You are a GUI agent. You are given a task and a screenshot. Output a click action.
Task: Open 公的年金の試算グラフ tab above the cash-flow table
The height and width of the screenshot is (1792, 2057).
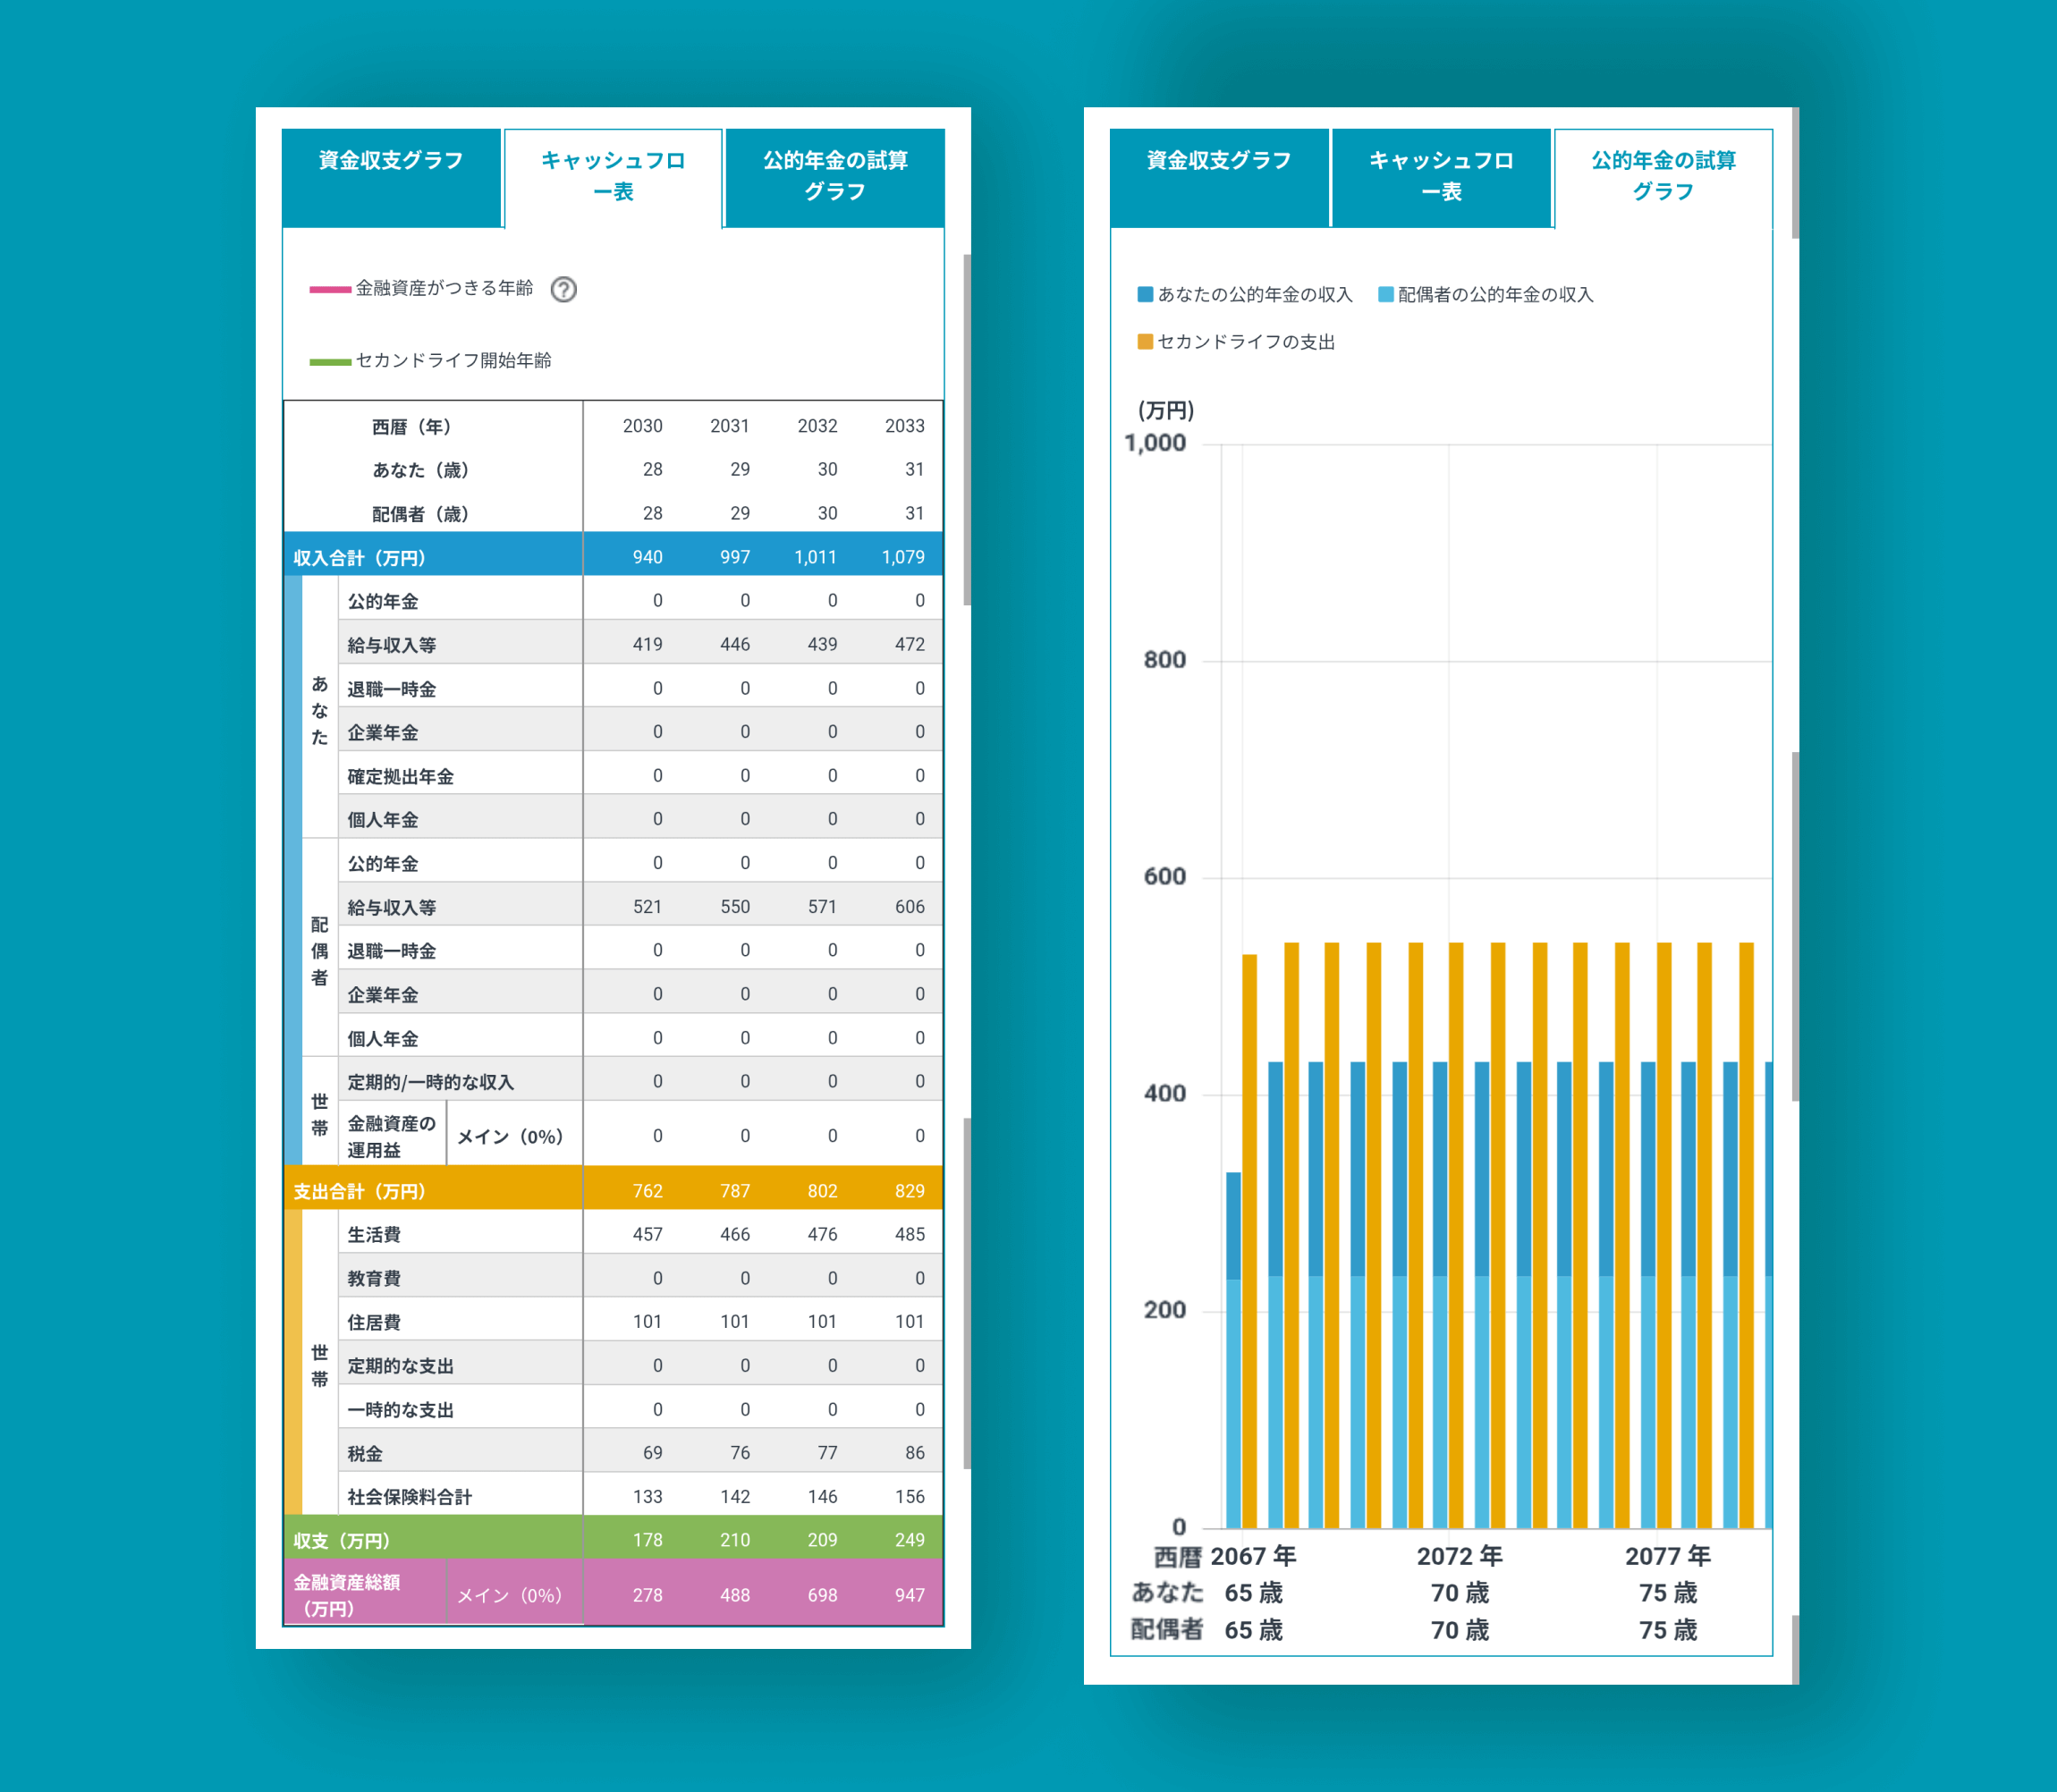click(834, 176)
